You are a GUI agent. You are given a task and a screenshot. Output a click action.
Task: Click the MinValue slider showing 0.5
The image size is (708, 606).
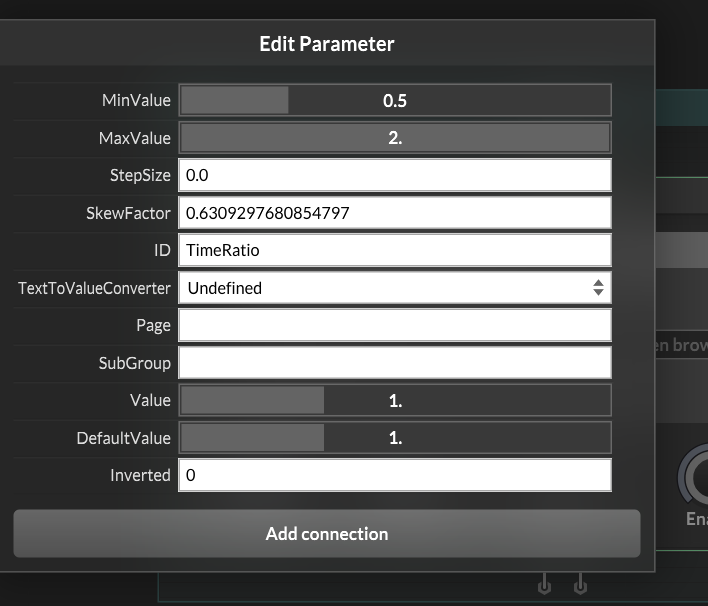[394, 100]
